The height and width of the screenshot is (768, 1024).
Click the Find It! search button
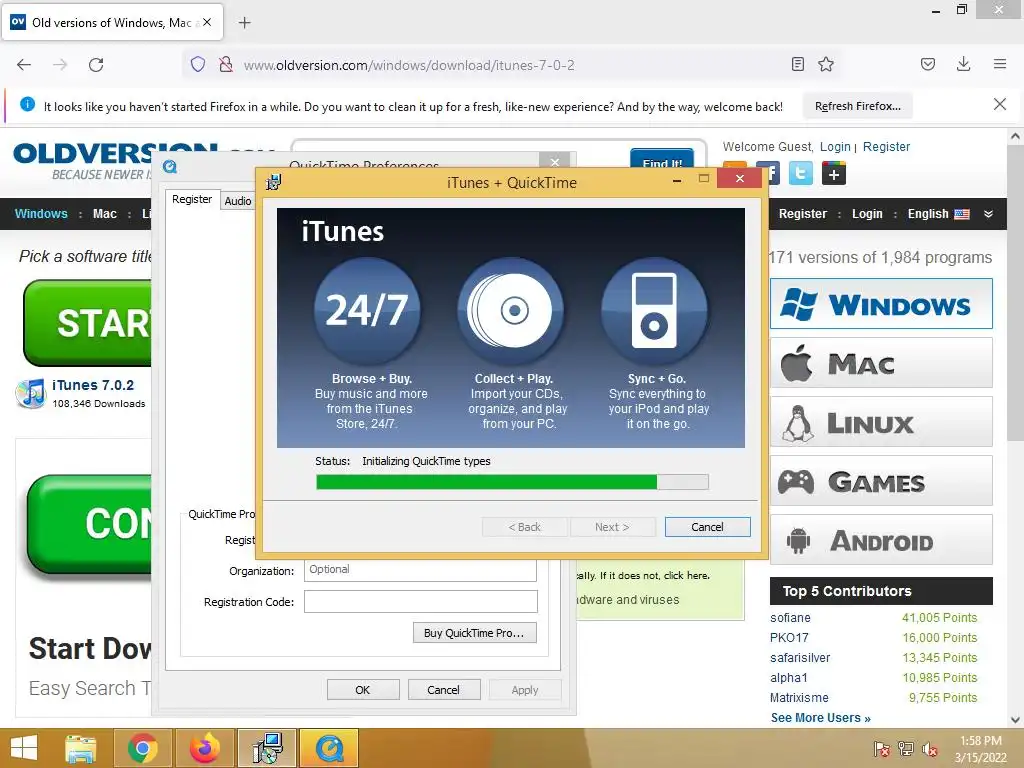(662, 161)
